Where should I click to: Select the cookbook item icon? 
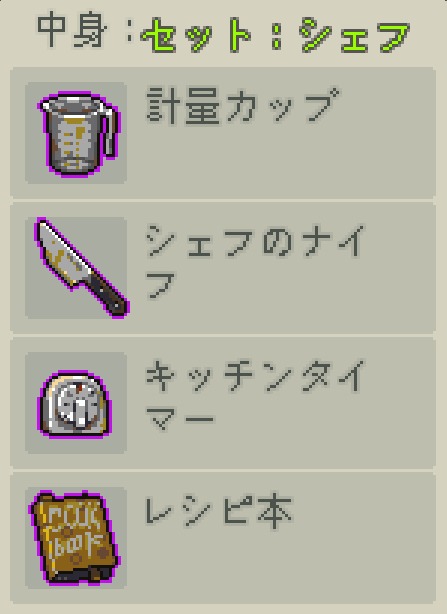click(x=74, y=537)
